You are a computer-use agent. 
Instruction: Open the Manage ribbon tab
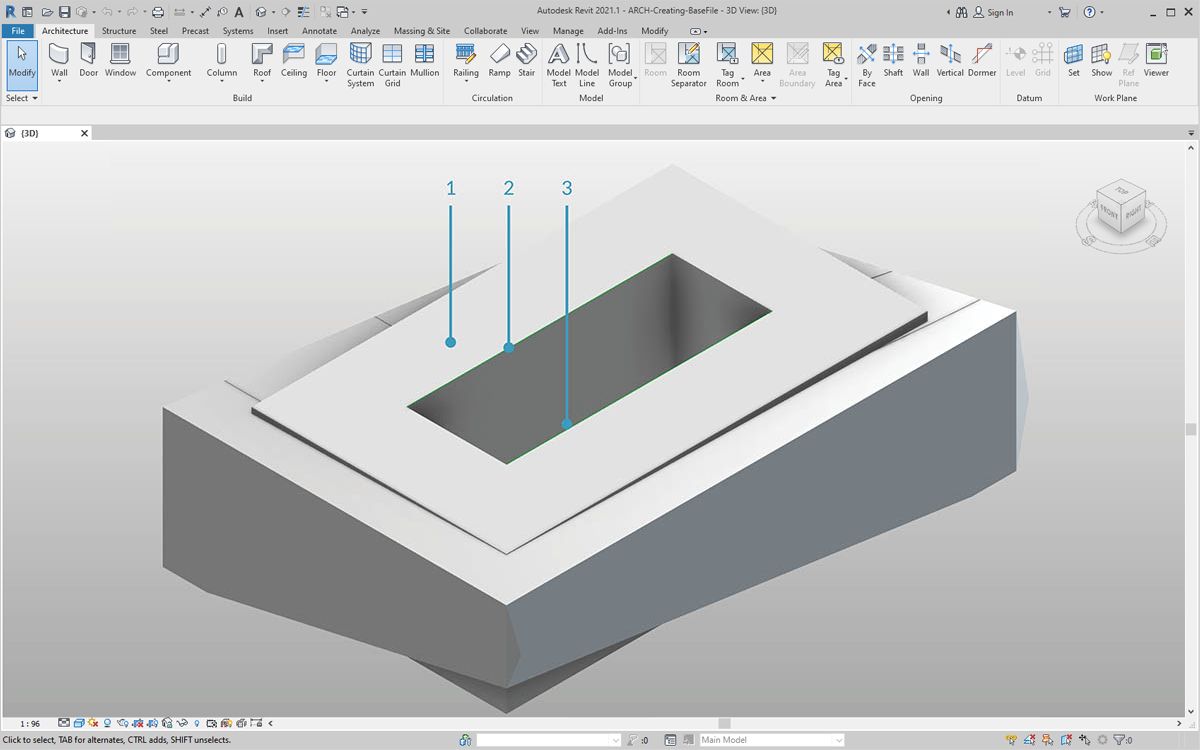click(568, 31)
